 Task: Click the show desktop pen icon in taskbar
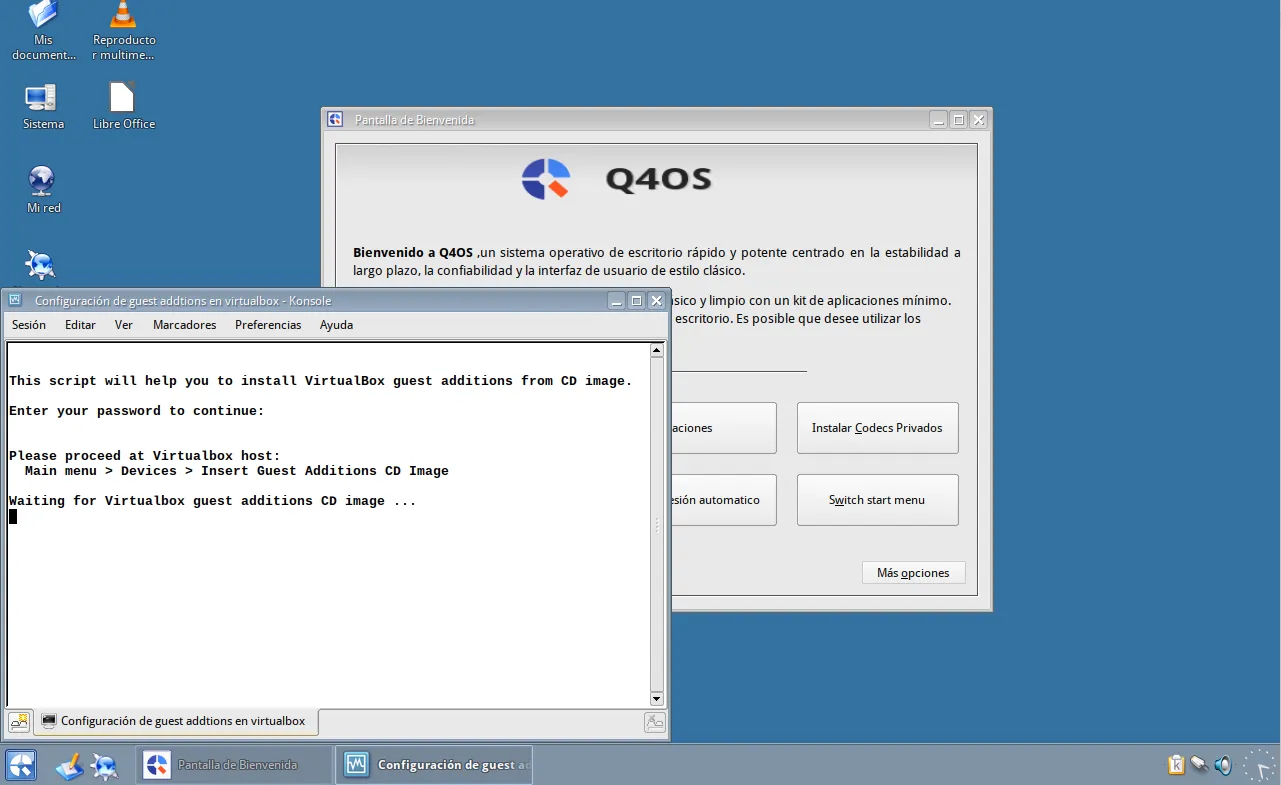pos(68,765)
